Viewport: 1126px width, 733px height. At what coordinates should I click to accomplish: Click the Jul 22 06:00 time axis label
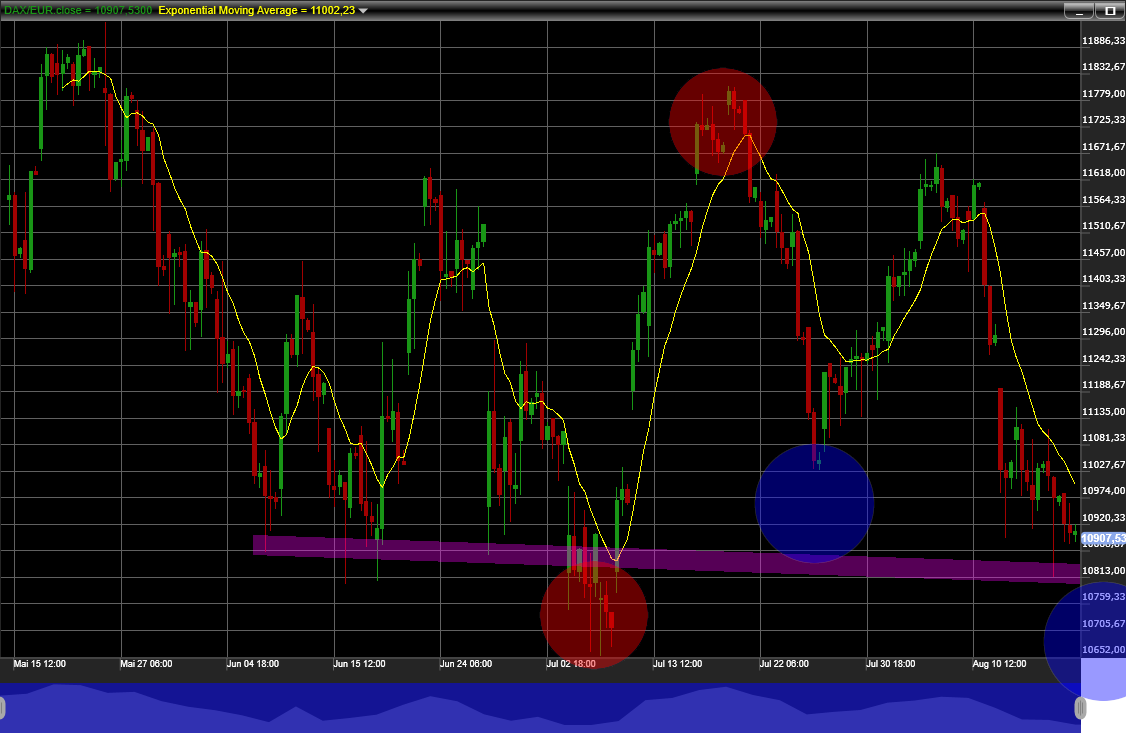pos(784,663)
